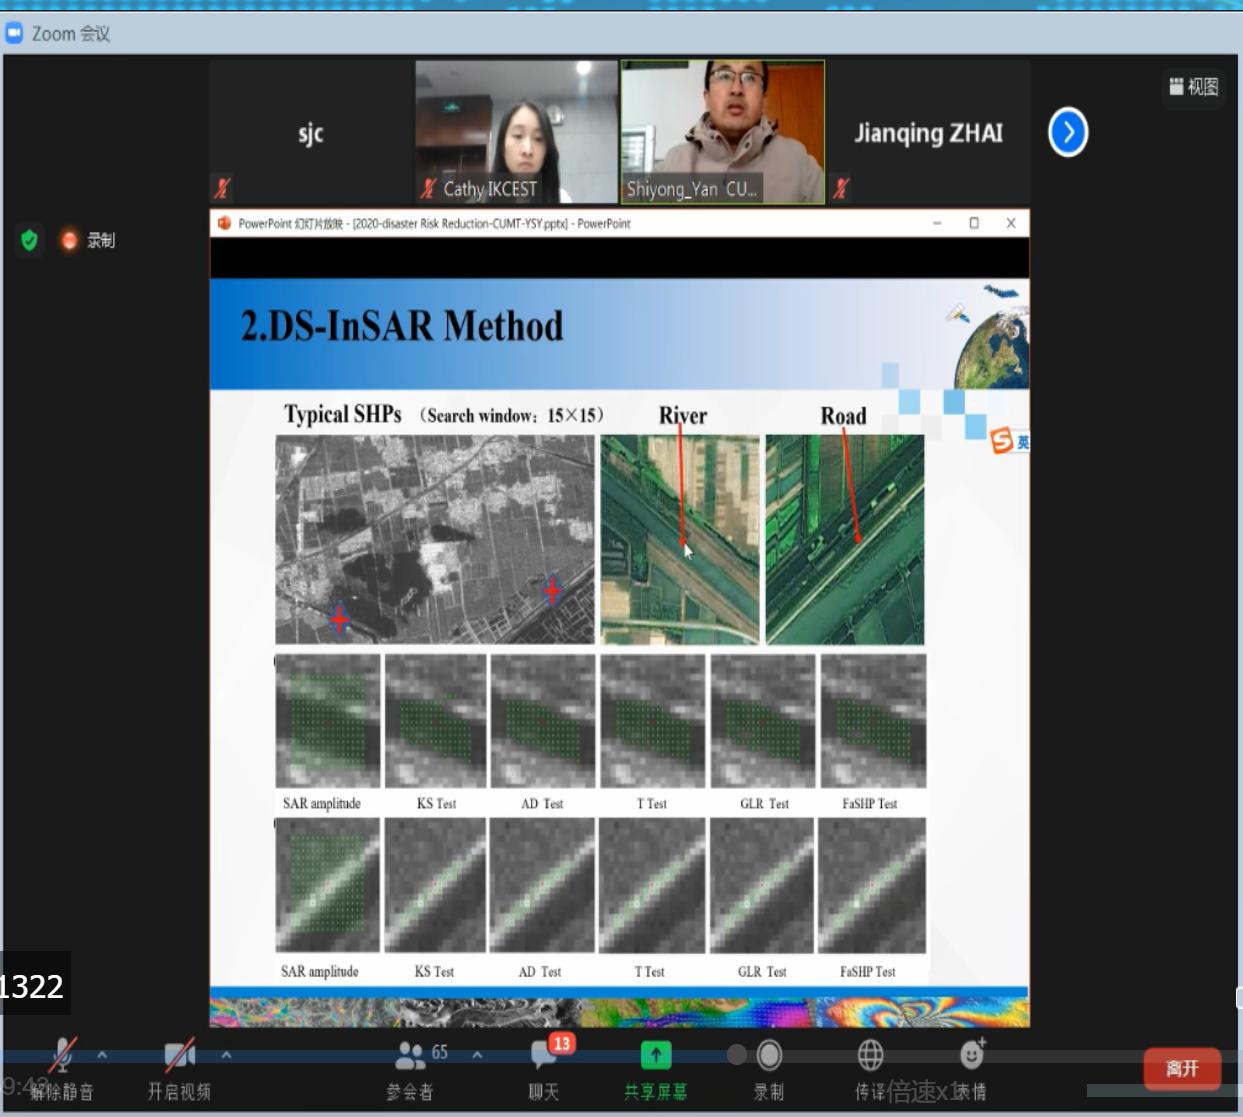Leave the meeting with the red 离开 button

point(1181,1068)
